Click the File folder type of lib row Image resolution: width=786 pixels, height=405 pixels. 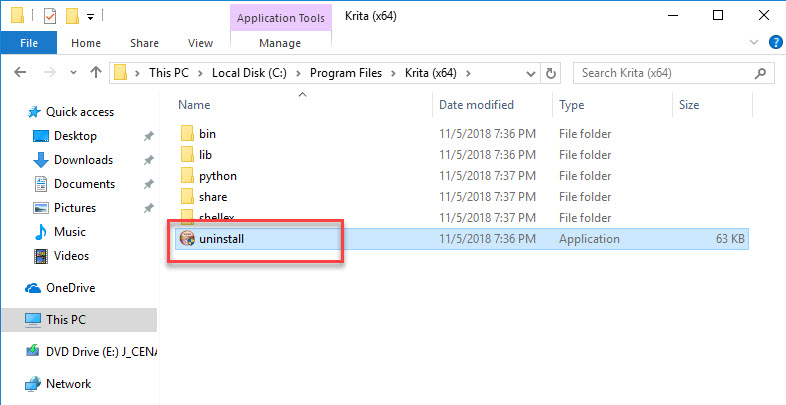585,155
